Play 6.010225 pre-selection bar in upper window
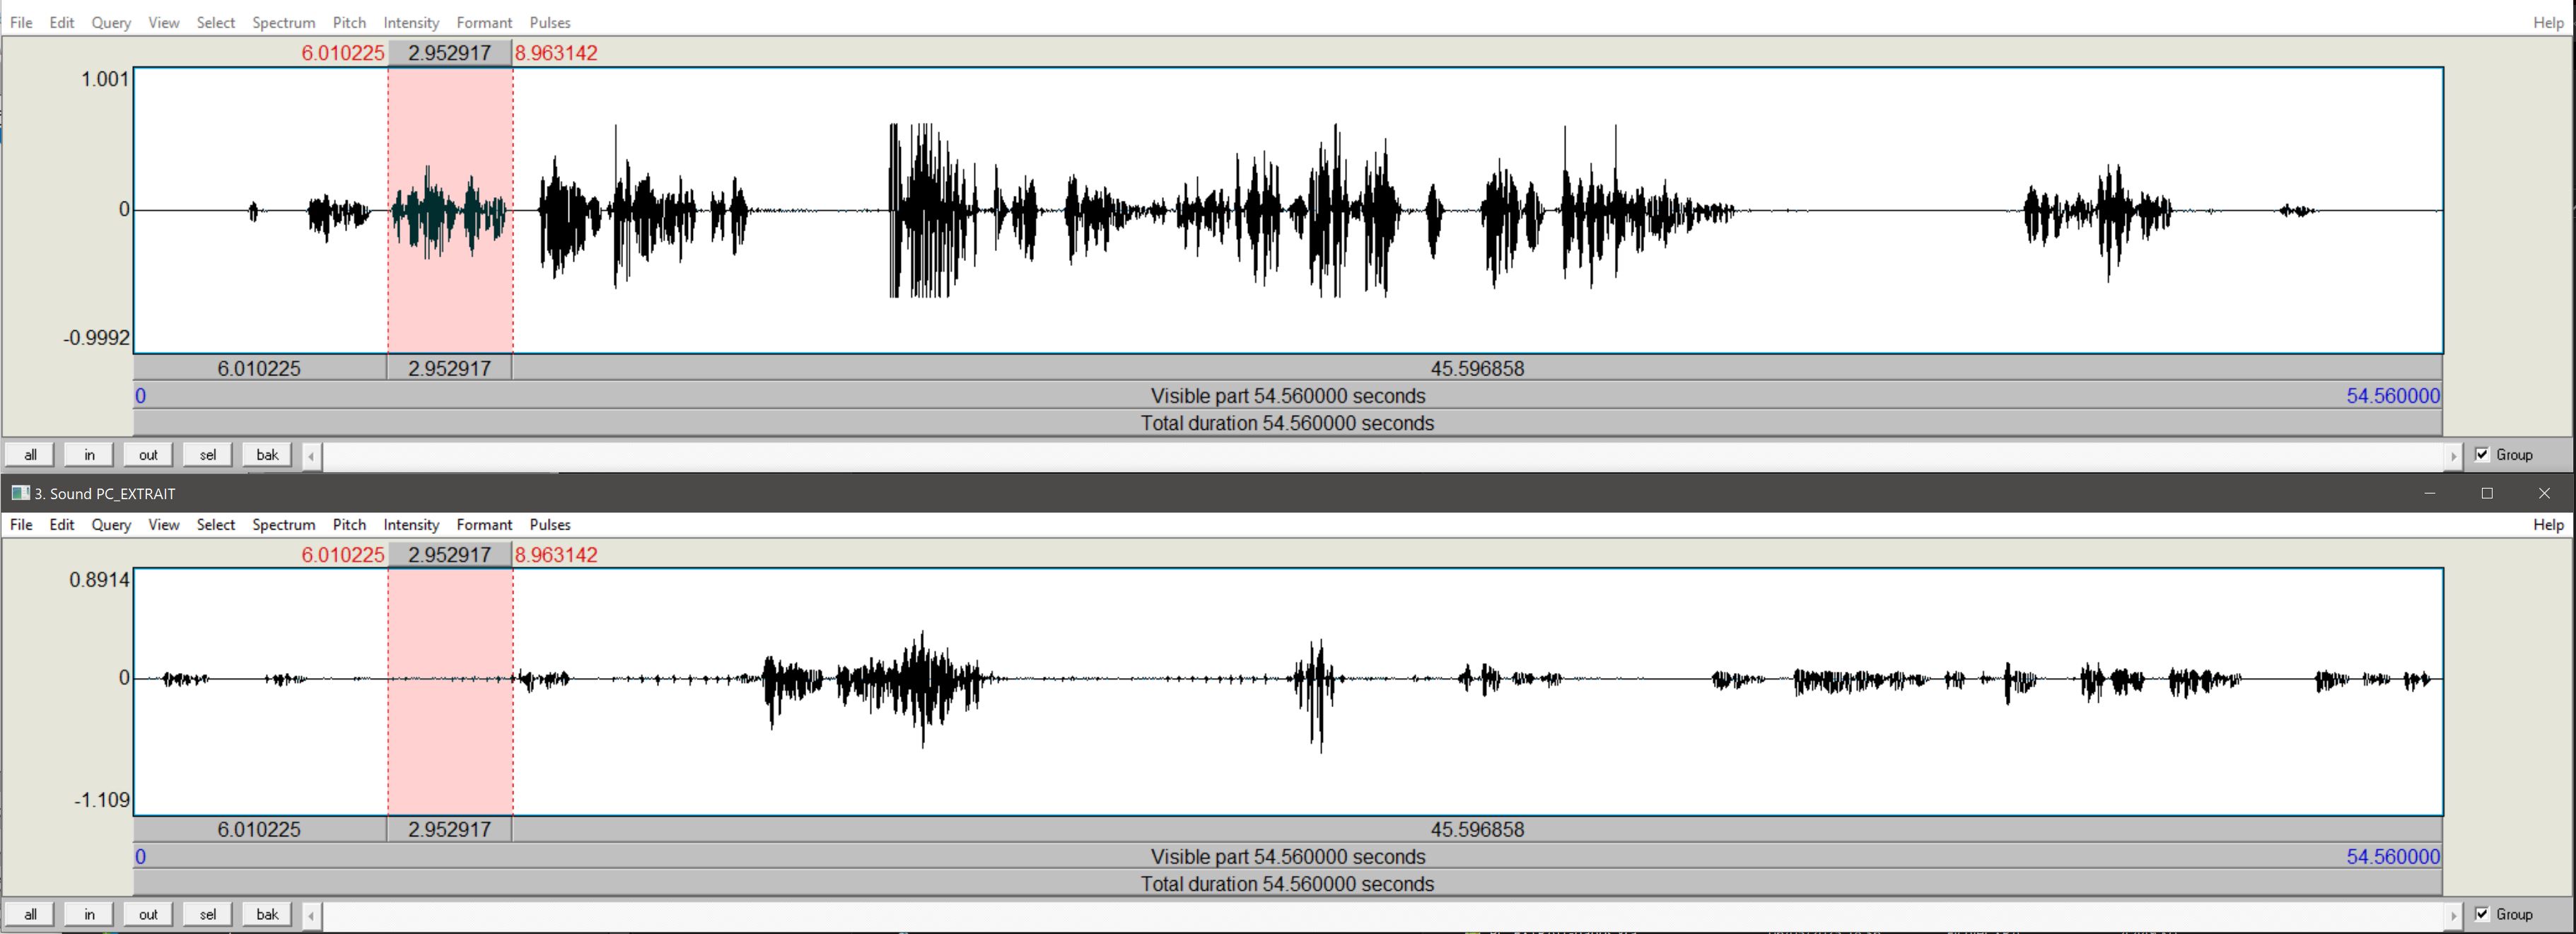 [260, 368]
